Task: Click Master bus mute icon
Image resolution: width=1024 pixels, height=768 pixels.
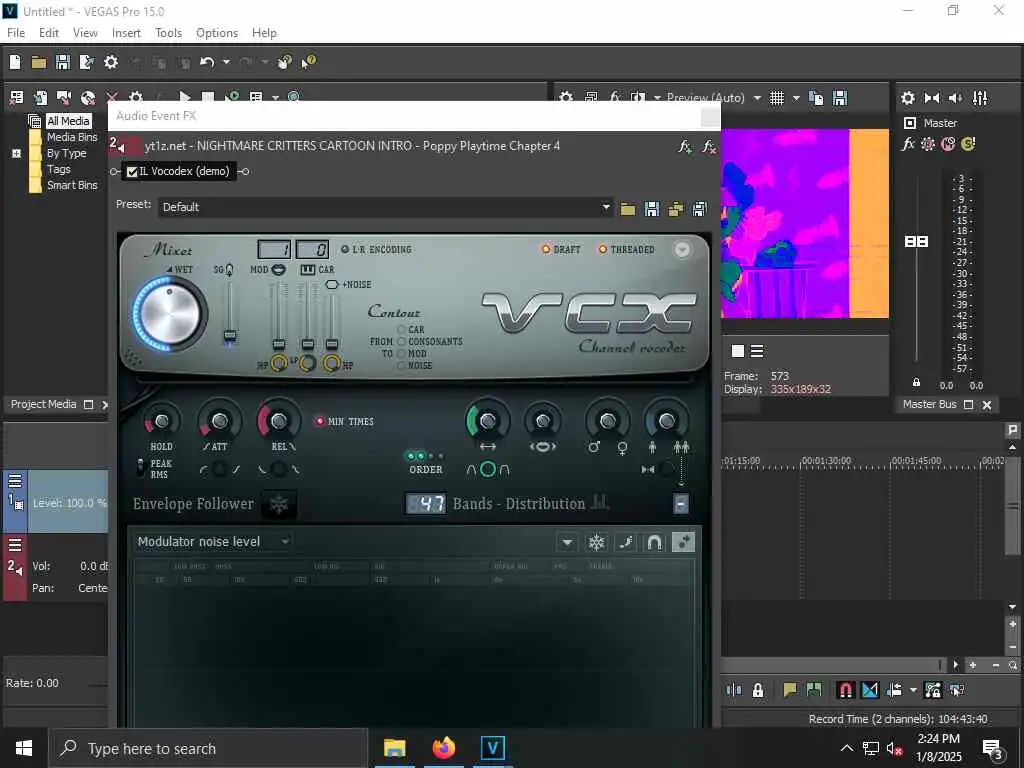Action: click(x=948, y=144)
